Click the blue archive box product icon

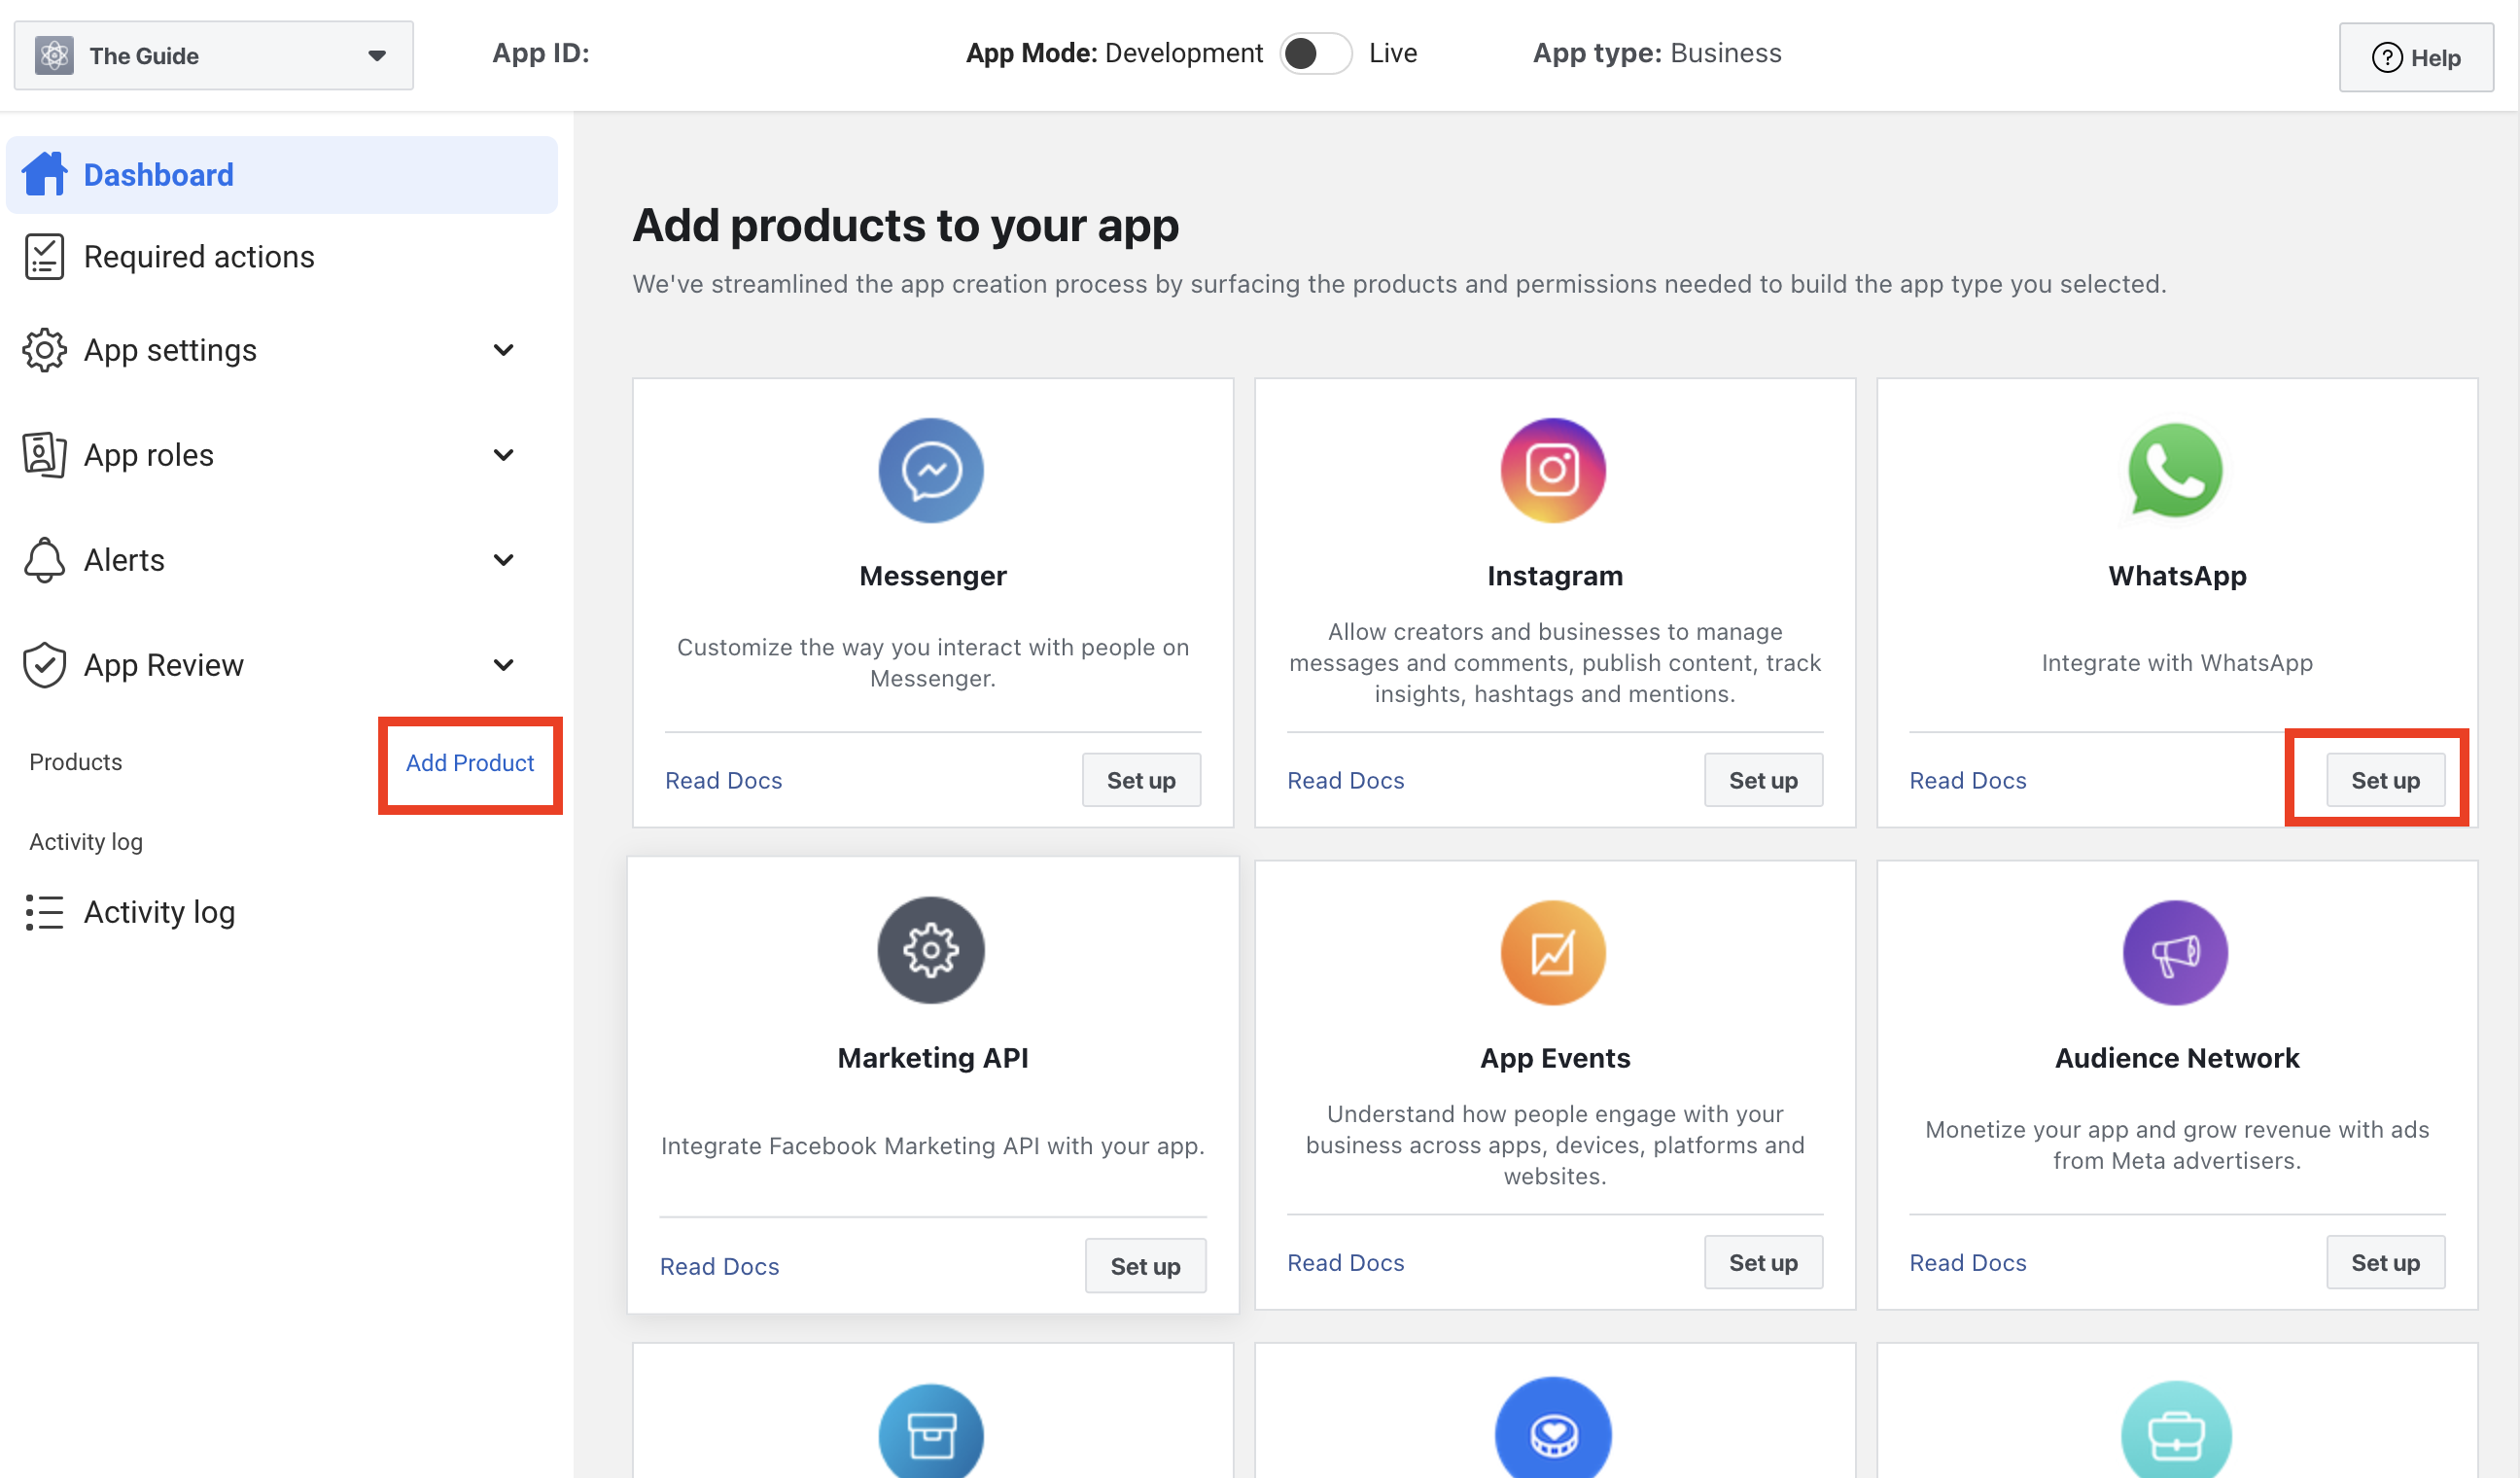point(931,1432)
